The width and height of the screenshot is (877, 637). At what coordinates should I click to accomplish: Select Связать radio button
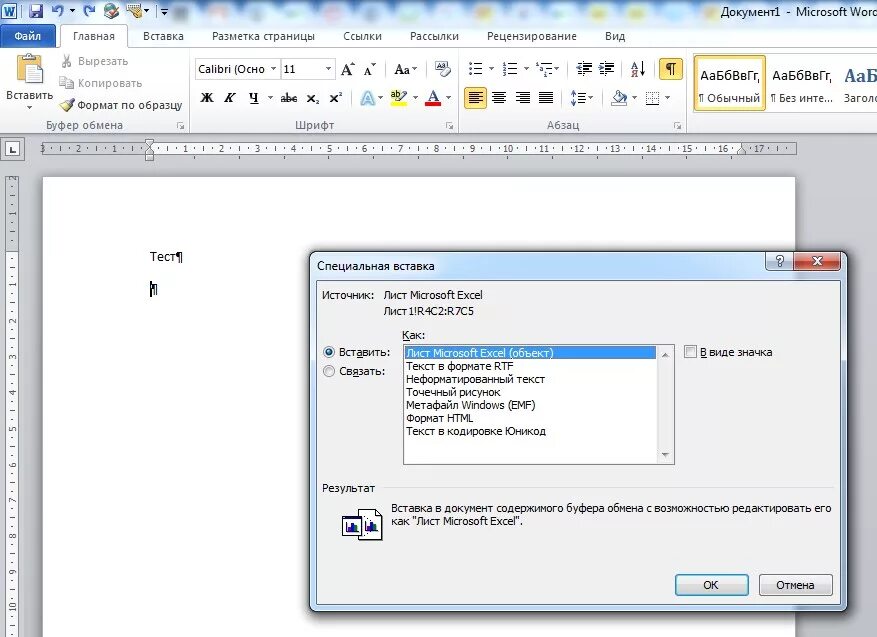(x=329, y=371)
